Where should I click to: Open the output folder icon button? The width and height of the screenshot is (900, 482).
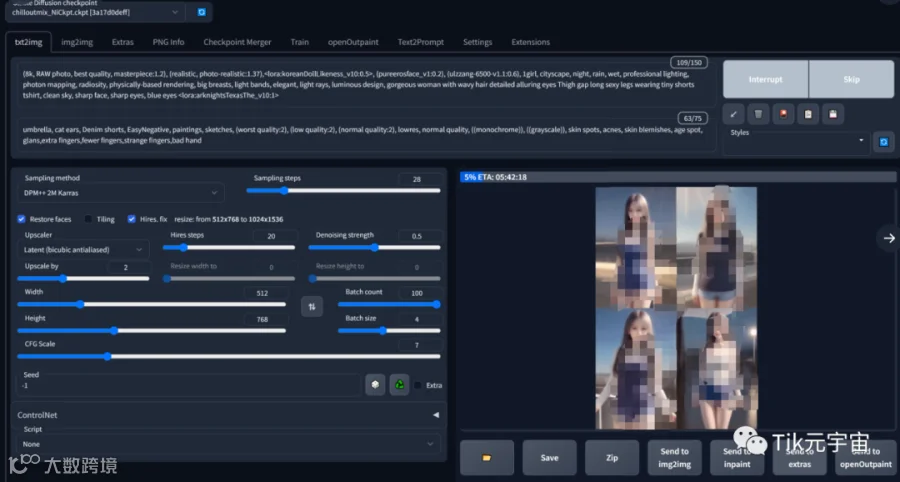pyautogui.click(x=487, y=457)
